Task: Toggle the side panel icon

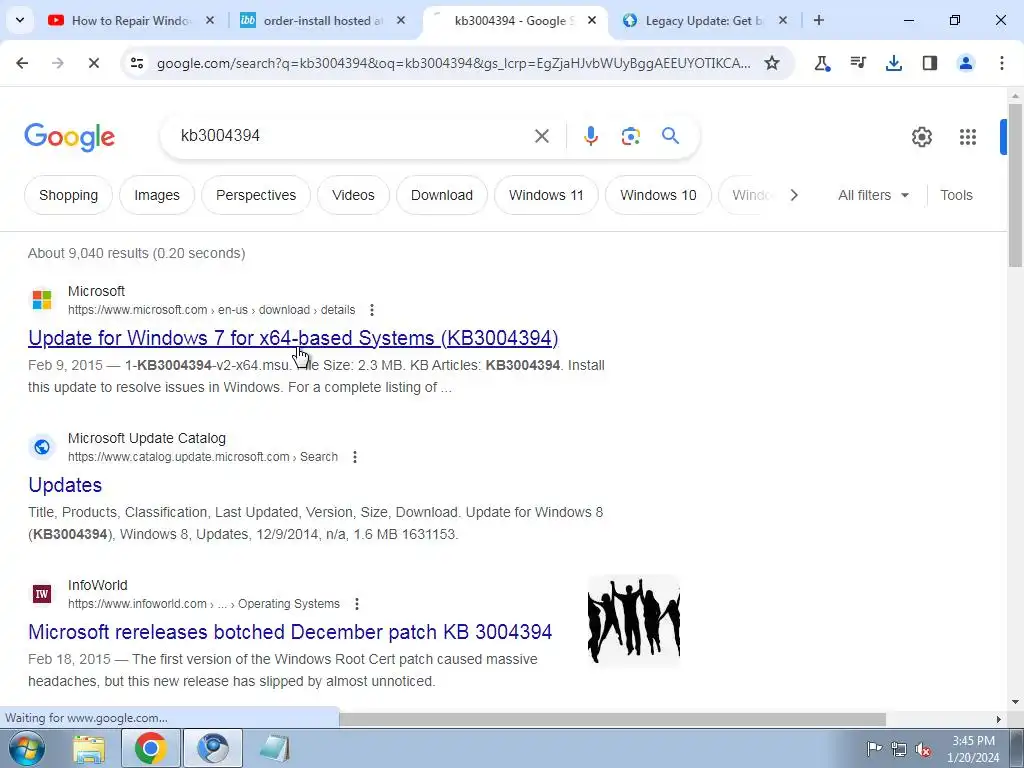Action: pos(930,63)
